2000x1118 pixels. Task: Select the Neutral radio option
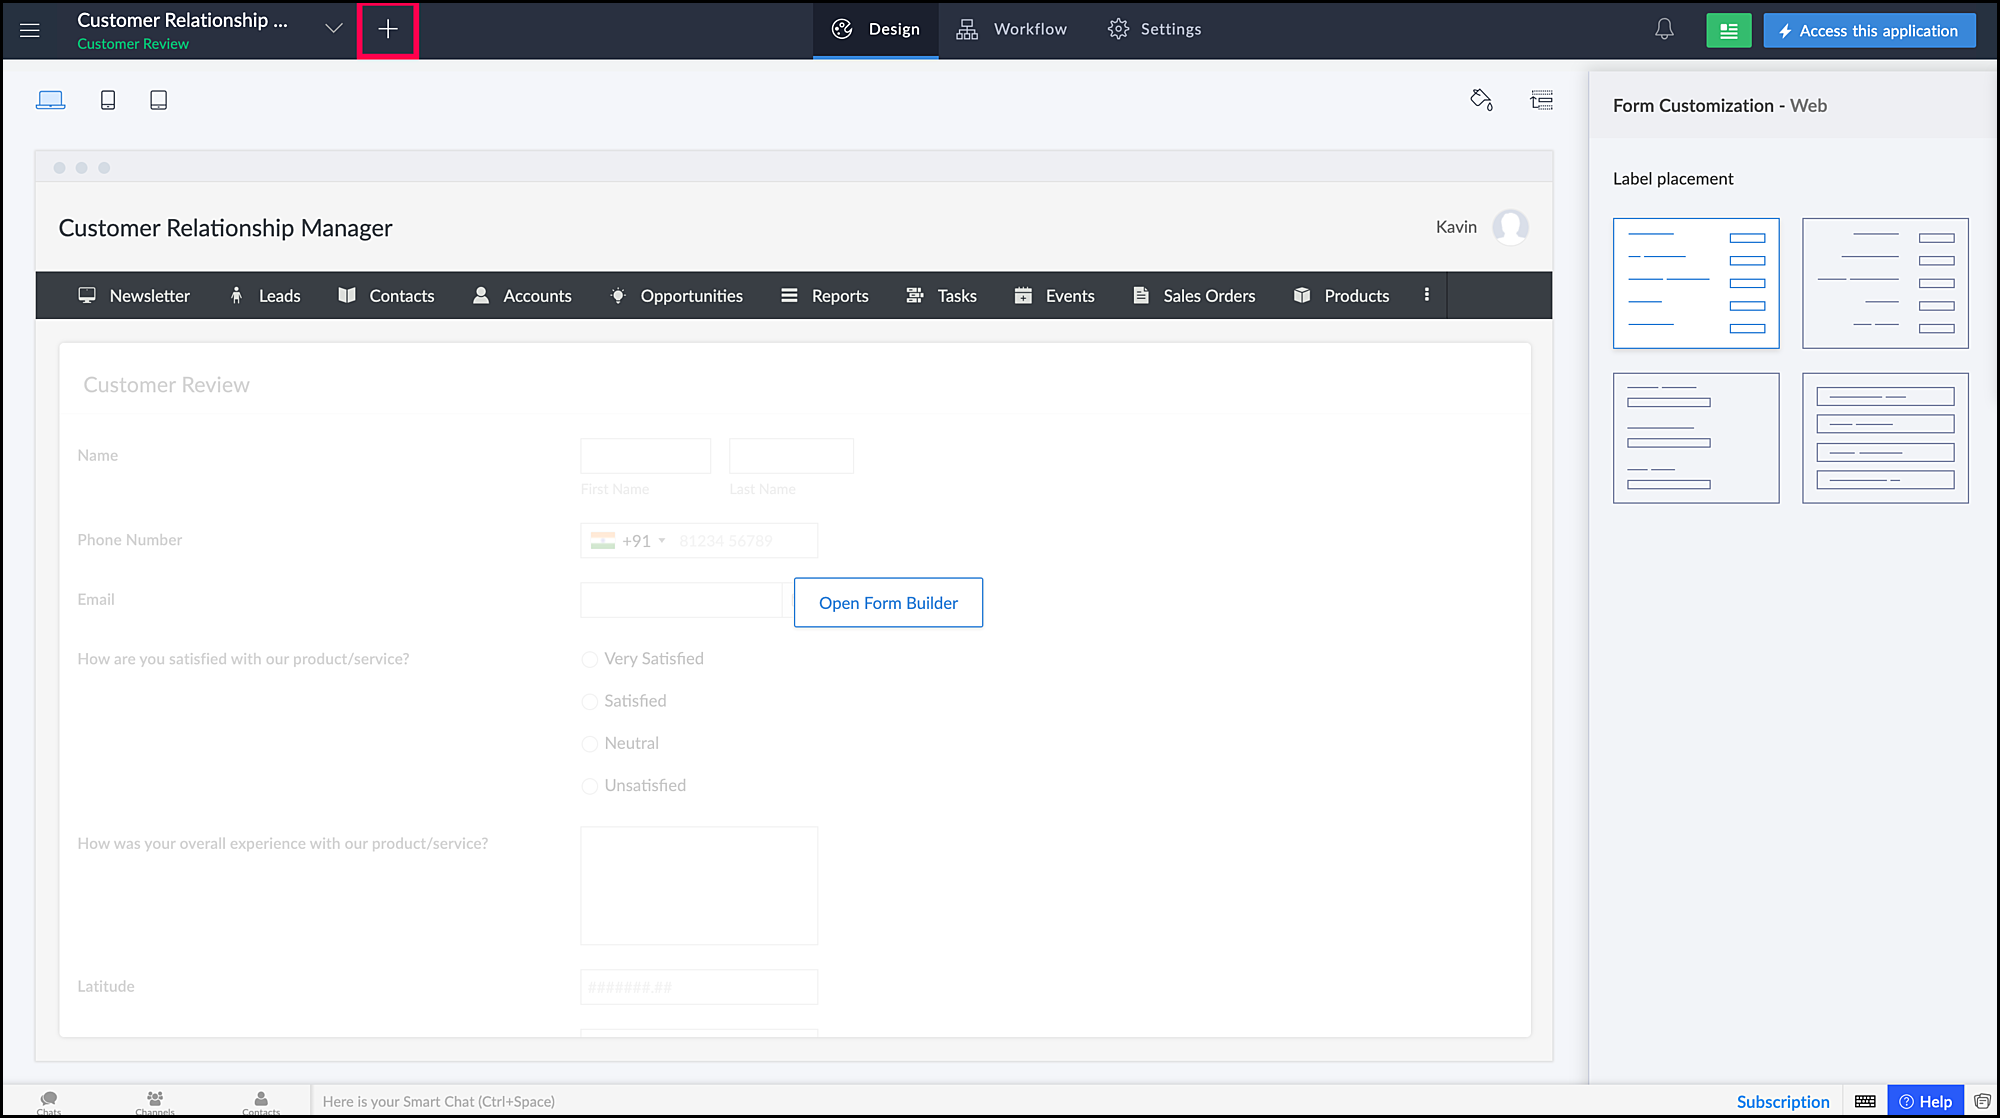tap(590, 744)
